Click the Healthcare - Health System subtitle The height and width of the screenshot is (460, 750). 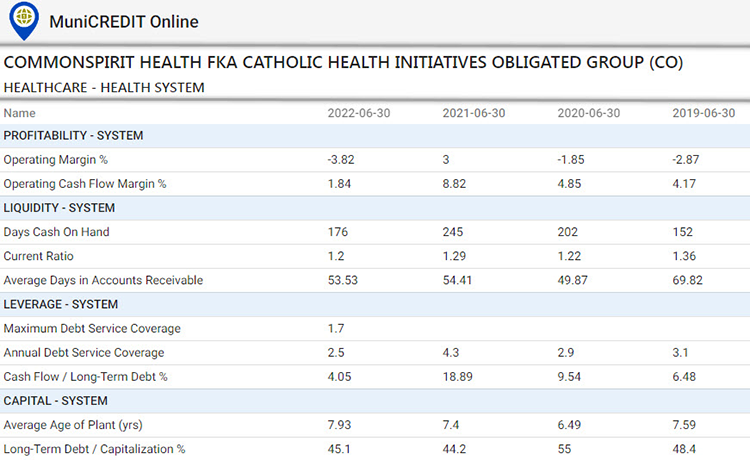pyautogui.click(x=104, y=88)
